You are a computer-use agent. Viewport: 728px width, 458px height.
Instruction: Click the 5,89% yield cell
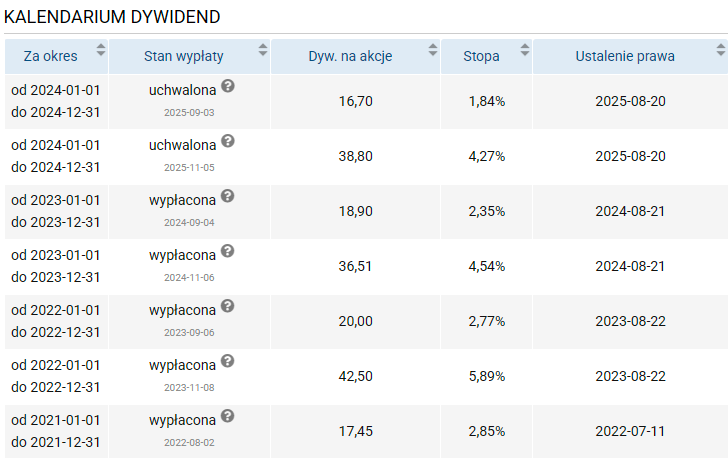tap(487, 376)
